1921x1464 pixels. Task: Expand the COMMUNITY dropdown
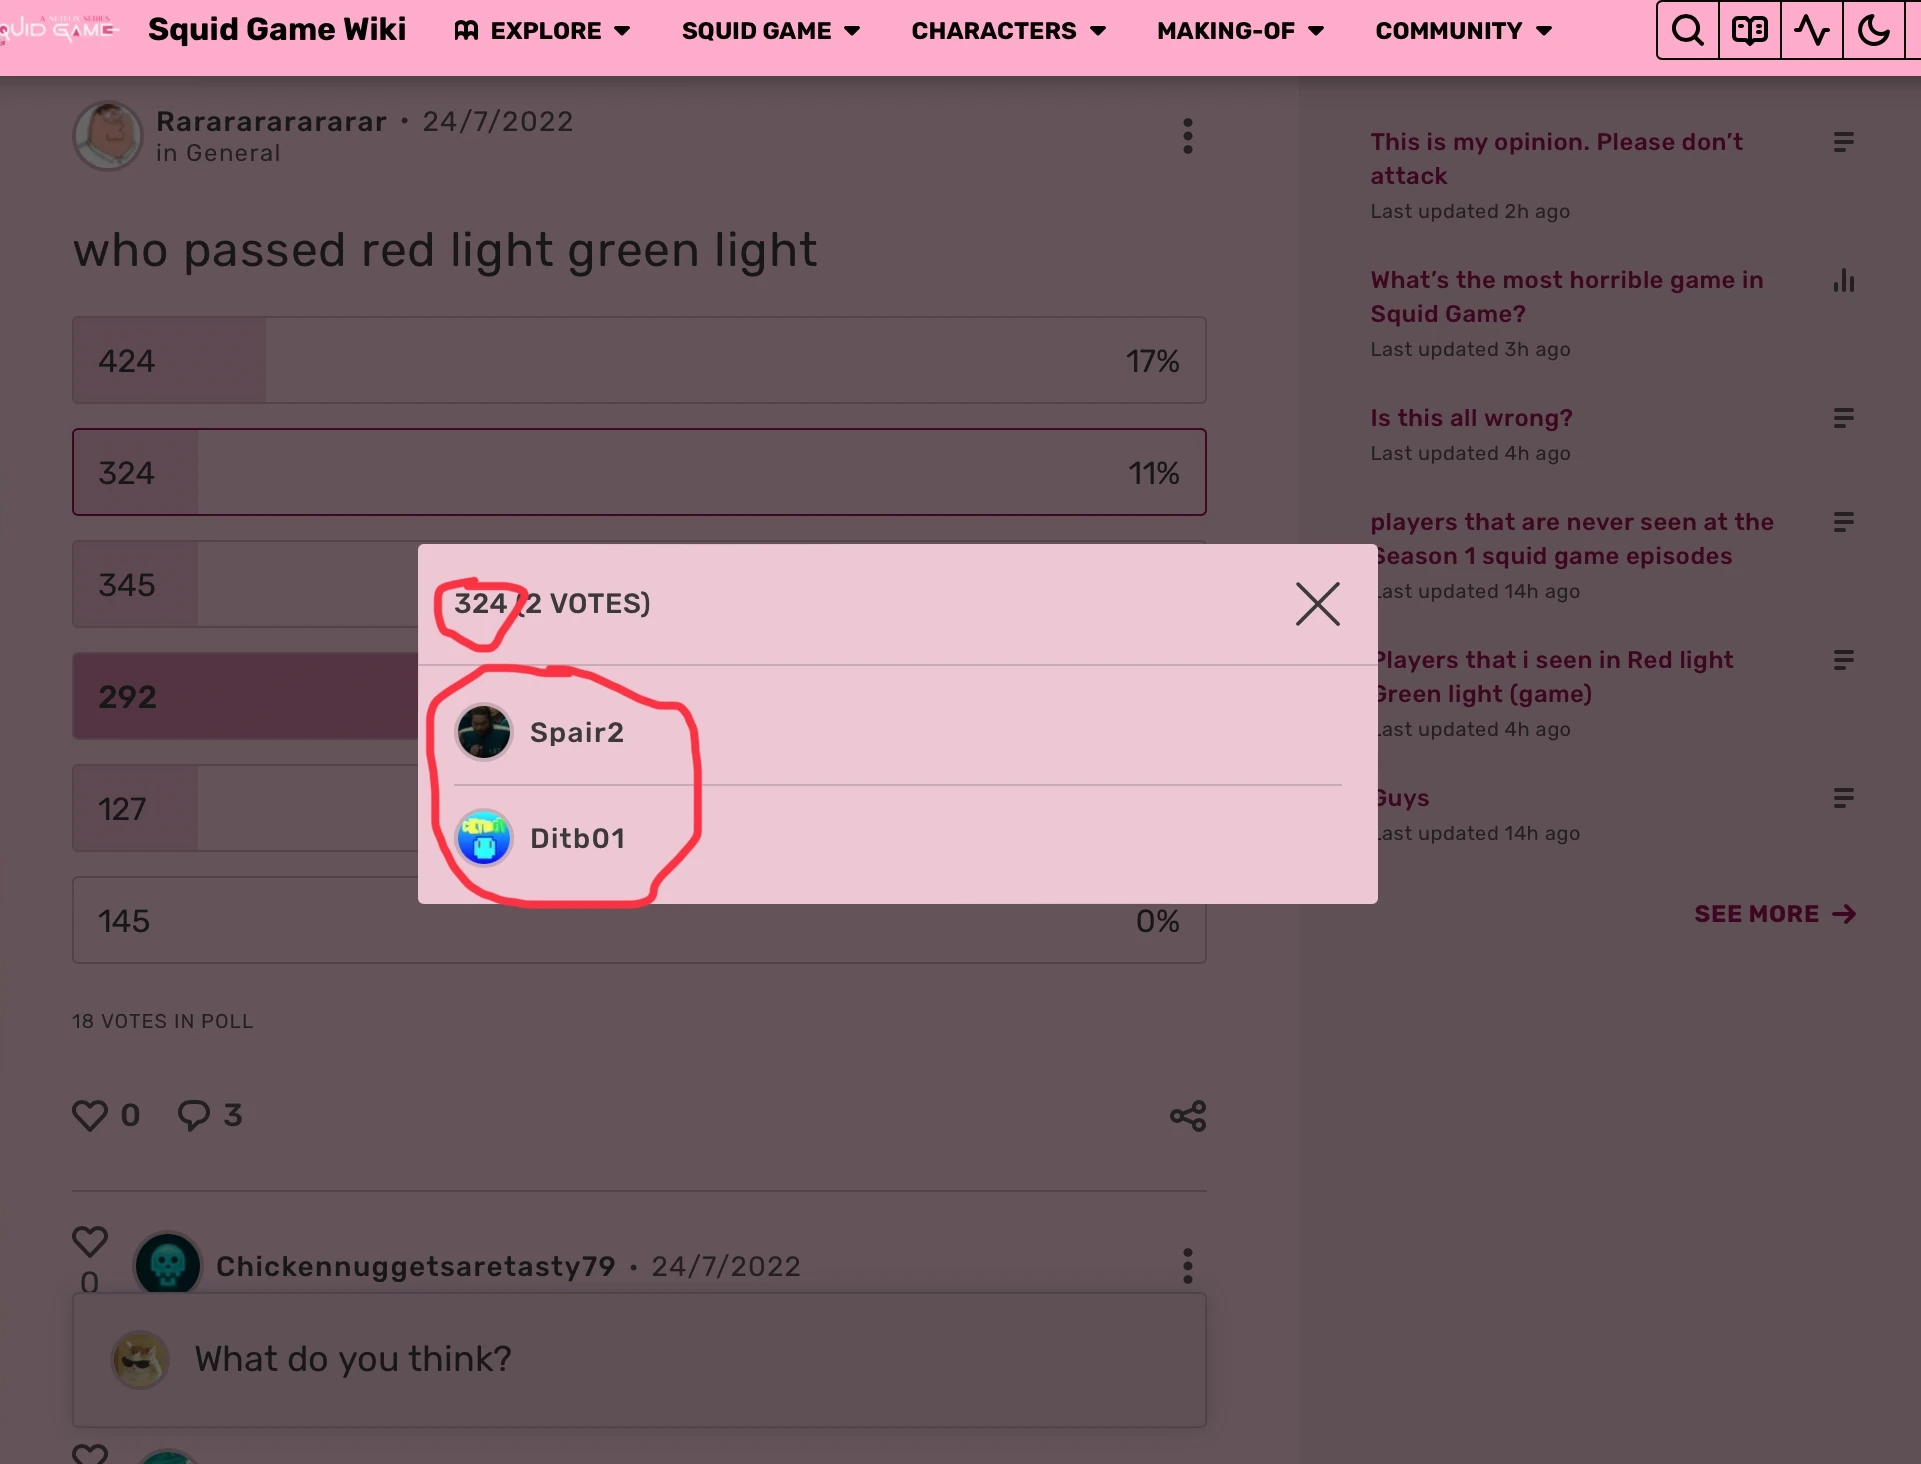[1463, 30]
